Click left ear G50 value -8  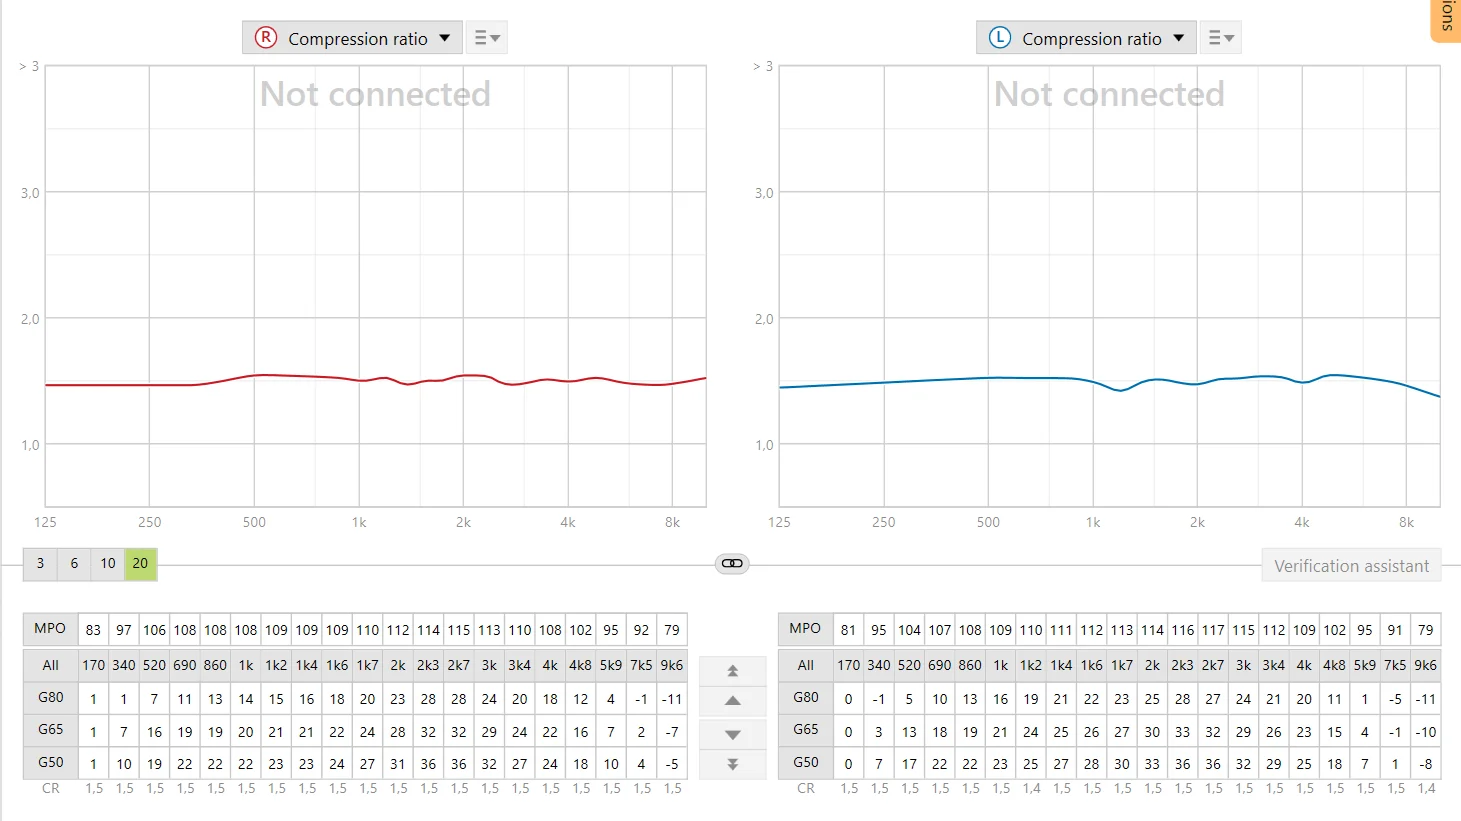[1426, 764]
